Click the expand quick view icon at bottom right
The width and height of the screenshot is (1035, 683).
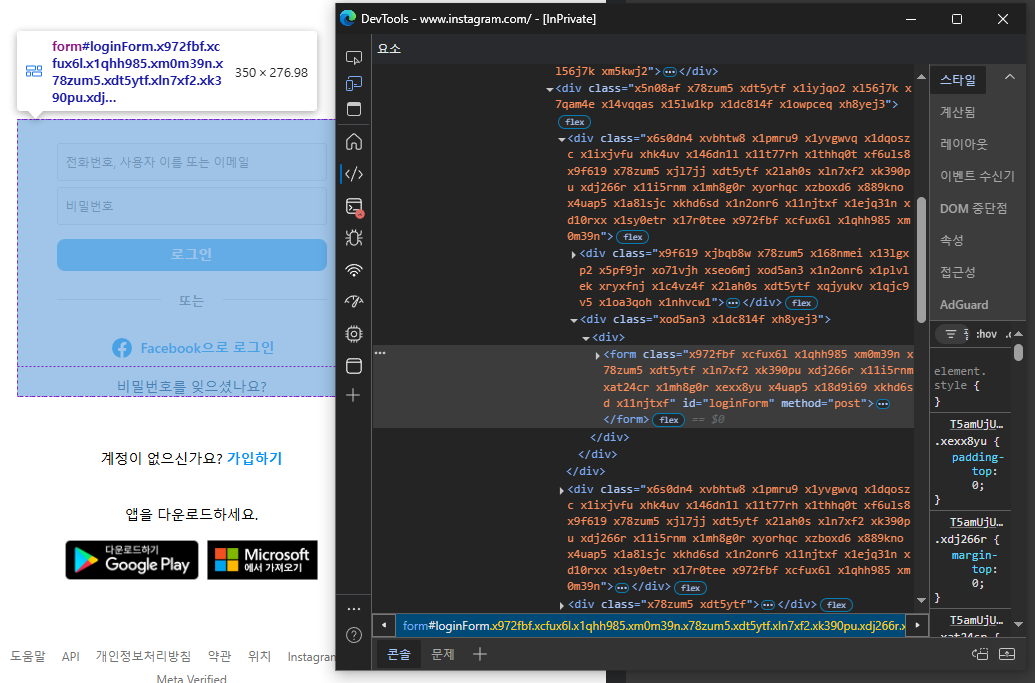[1007, 654]
